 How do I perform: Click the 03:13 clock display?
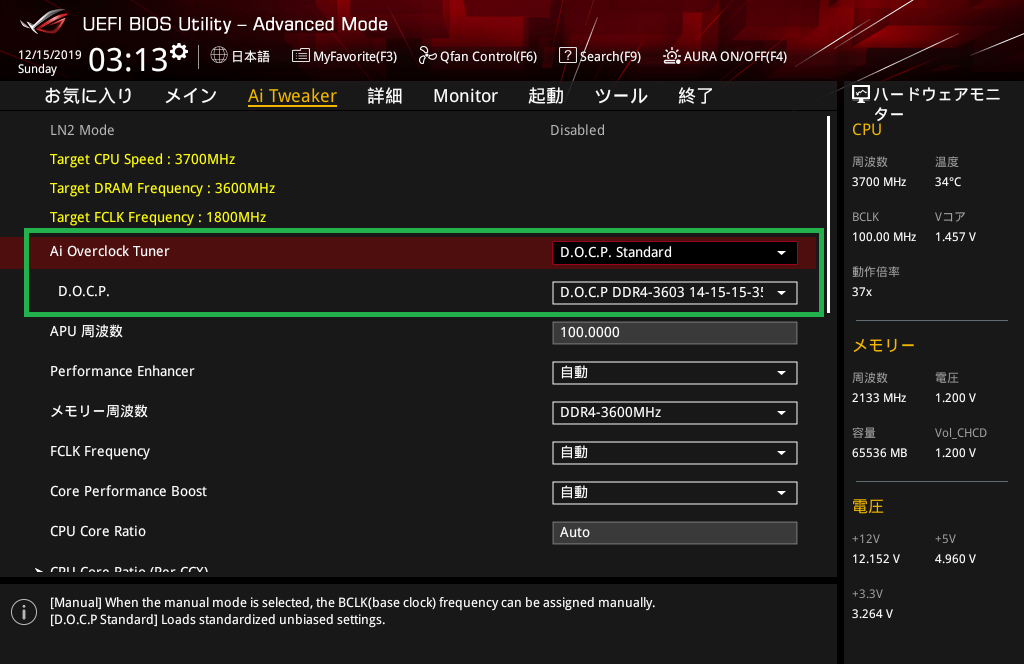pos(128,60)
